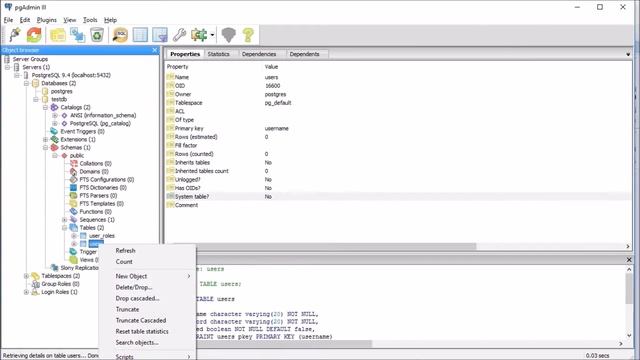Select FTS Parsers (0) in tree
Viewport: 640px width, 360px height.
tap(98, 196)
